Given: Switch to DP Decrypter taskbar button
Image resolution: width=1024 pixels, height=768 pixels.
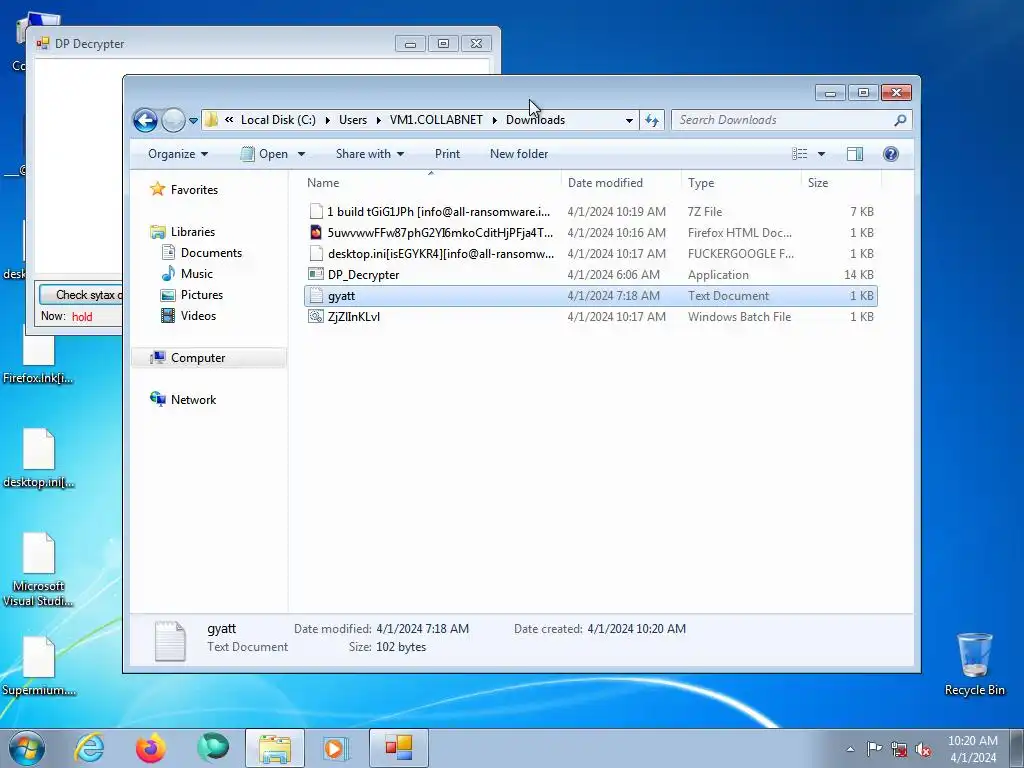Looking at the screenshot, I should pyautogui.click(x=398, y=748).
